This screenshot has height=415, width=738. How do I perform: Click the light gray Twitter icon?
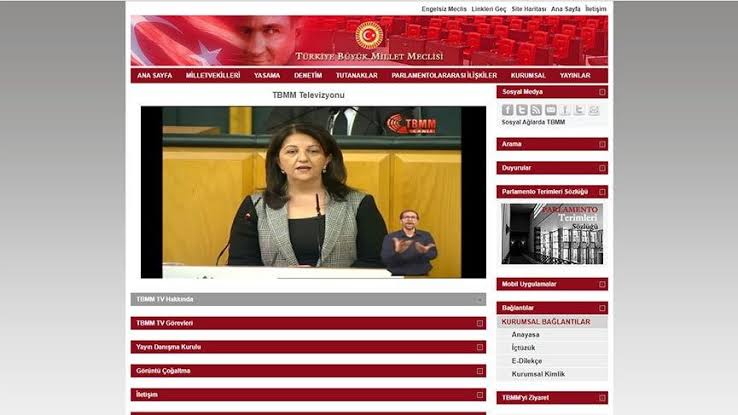[579, 110]
